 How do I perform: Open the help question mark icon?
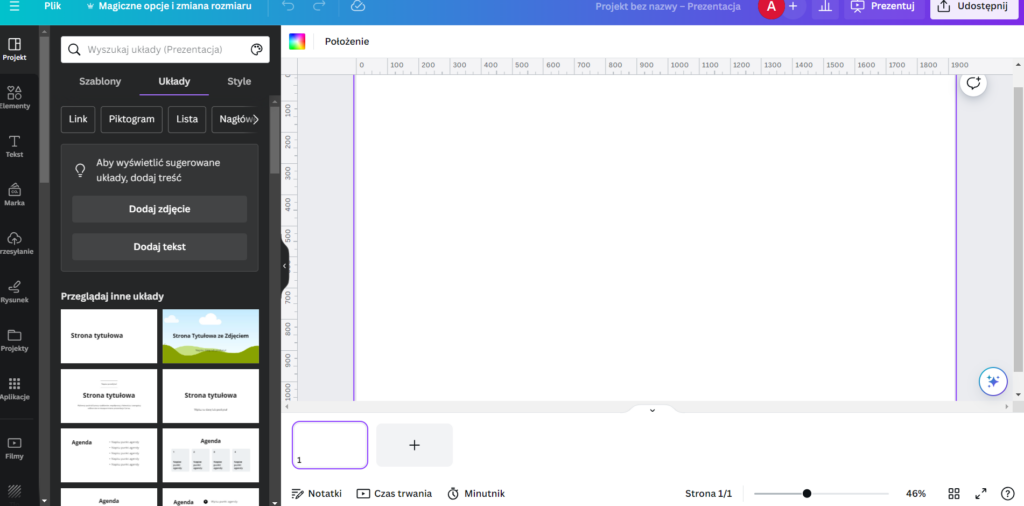1007,494
